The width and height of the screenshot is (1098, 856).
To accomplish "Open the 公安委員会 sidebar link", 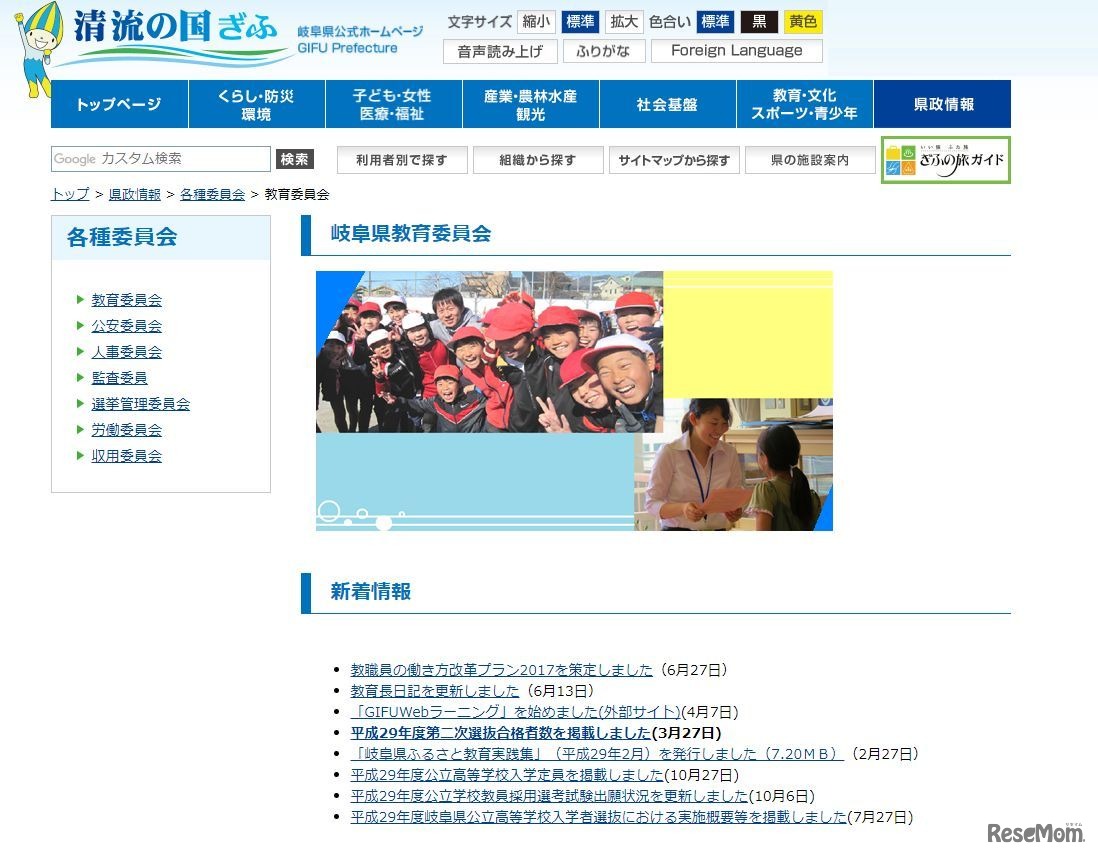I will (x=126, y=325).
